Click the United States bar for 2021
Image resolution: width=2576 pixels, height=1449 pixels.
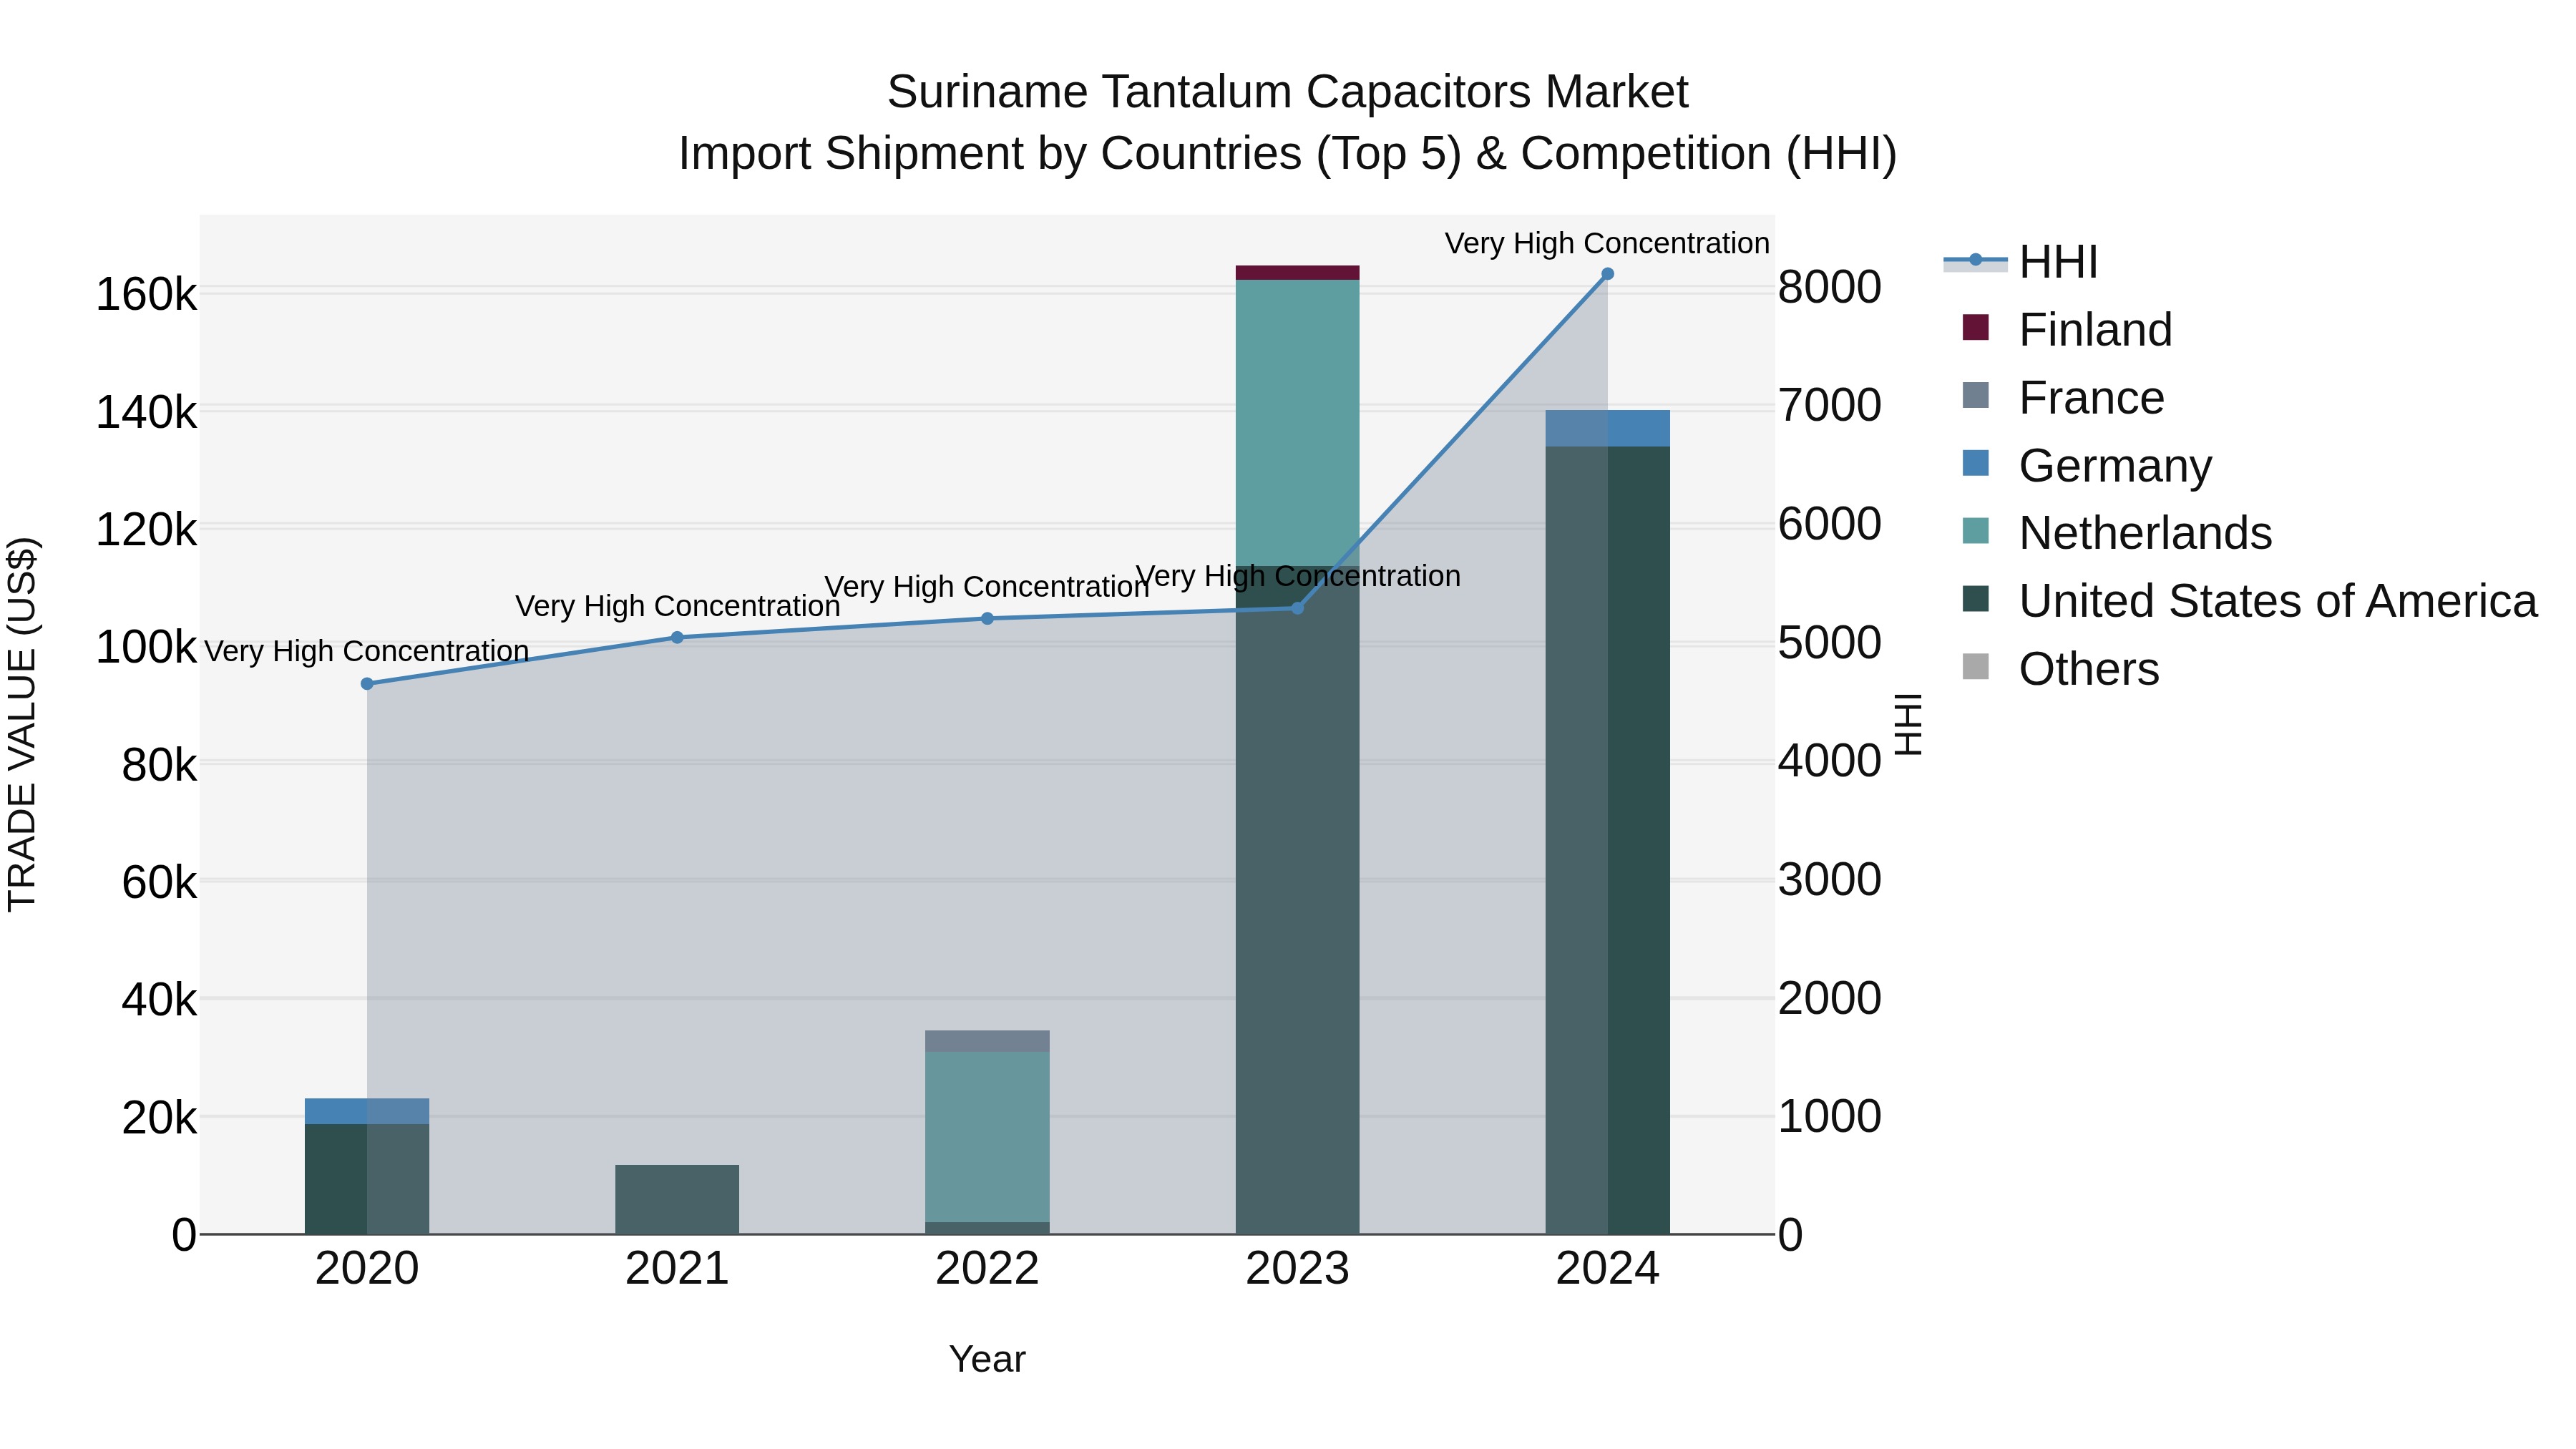677,1200
